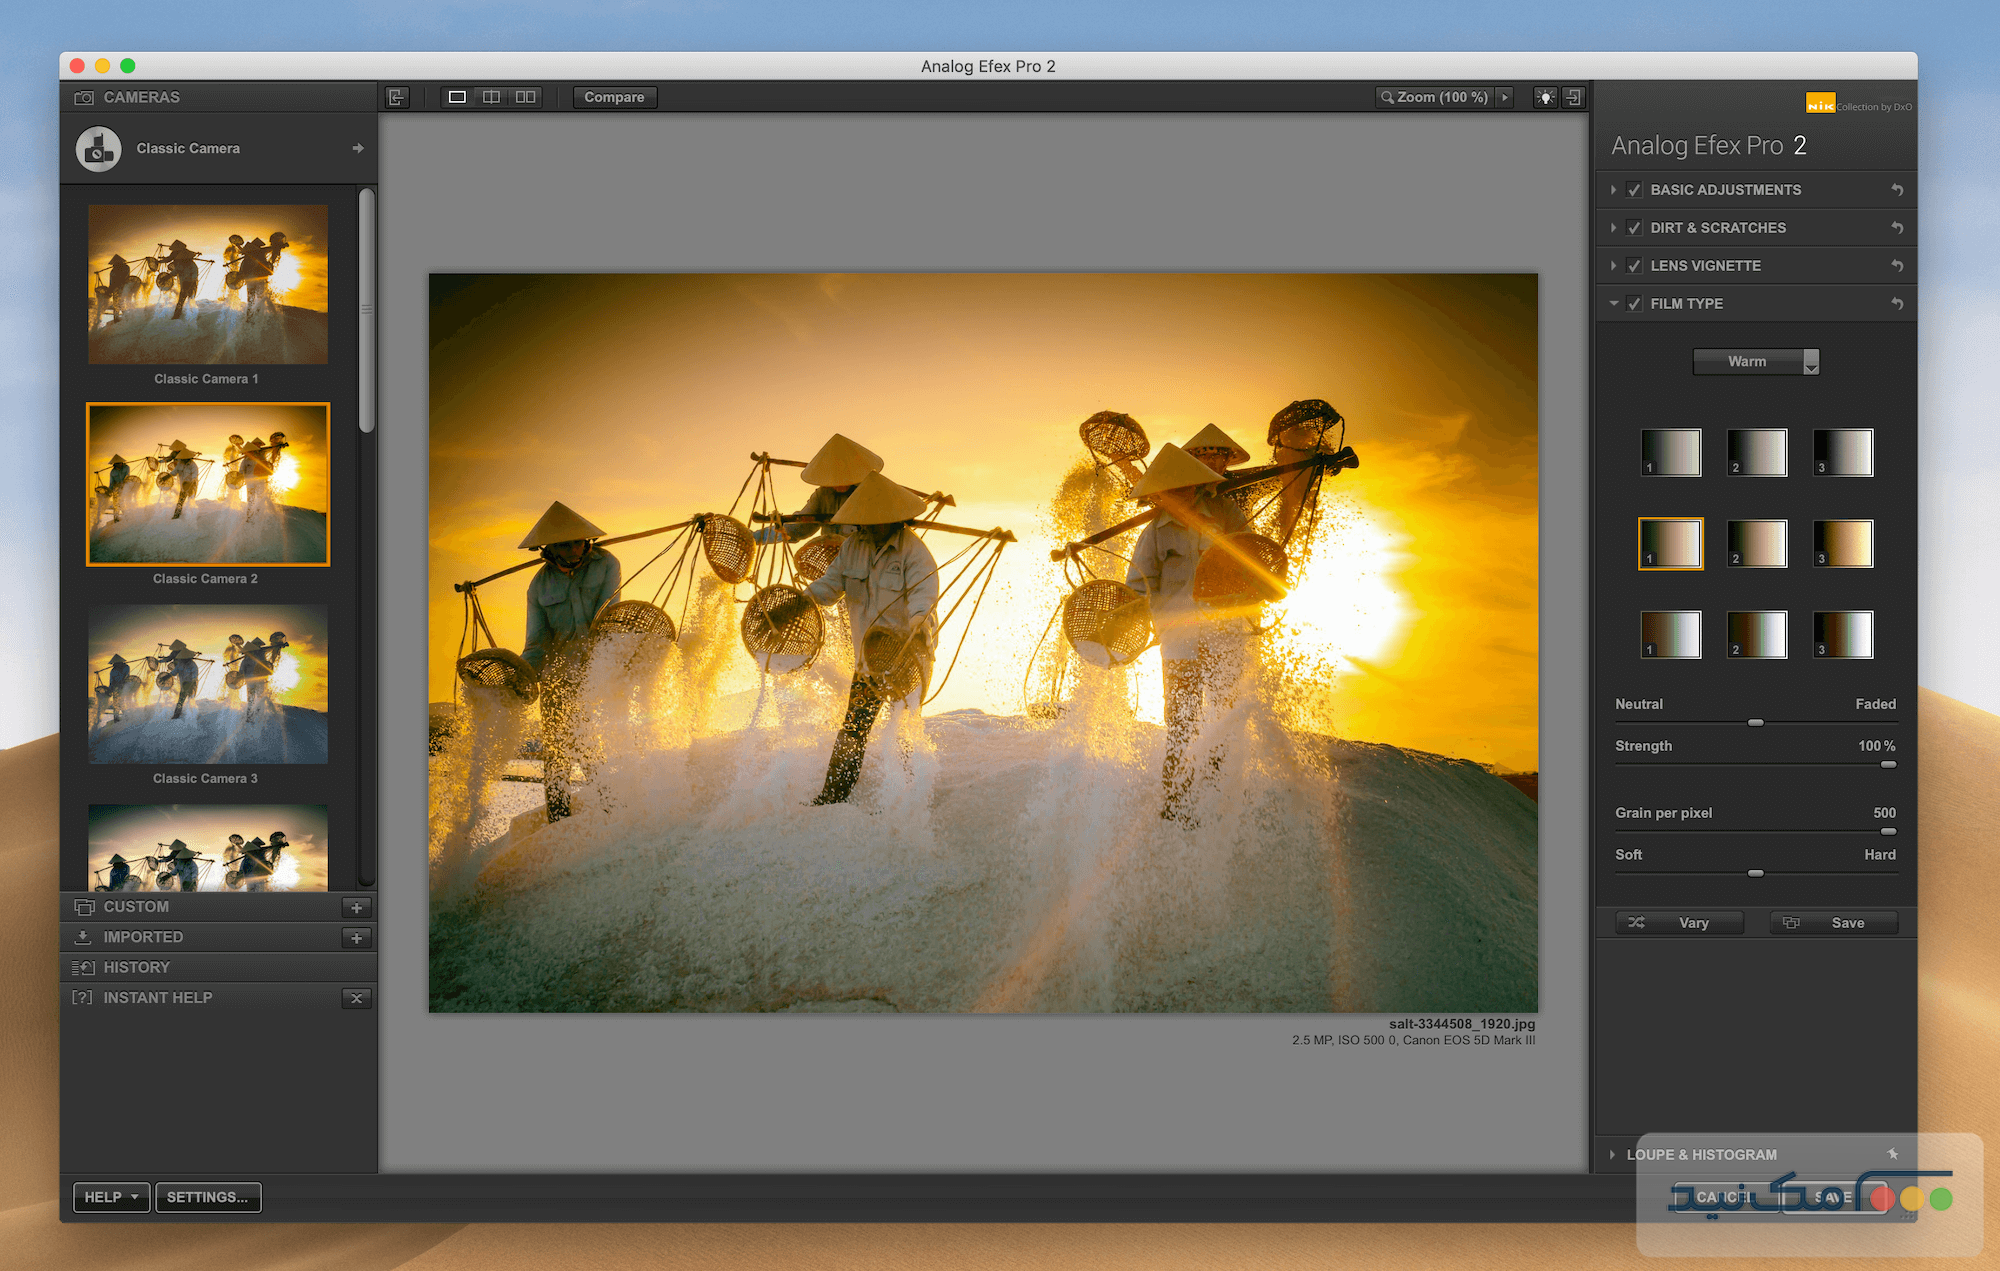The height and width of the screenshot is (1271, 2000).
Task: Reset Basic Adjustments with its undo arrow
Action: pyautogui.click(x=1896, y=190)
